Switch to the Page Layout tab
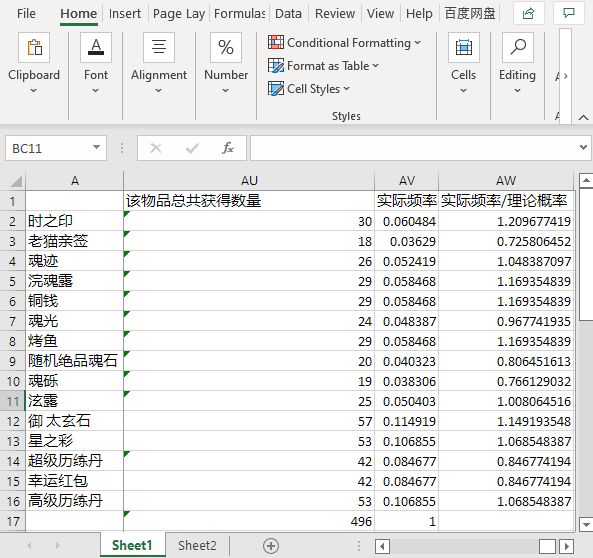Viewport: 593px width, 558px height. point(179,14)
